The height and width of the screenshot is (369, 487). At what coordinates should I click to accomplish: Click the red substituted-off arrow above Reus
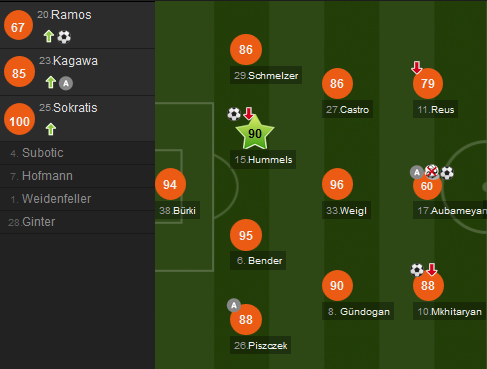[417, 67]
